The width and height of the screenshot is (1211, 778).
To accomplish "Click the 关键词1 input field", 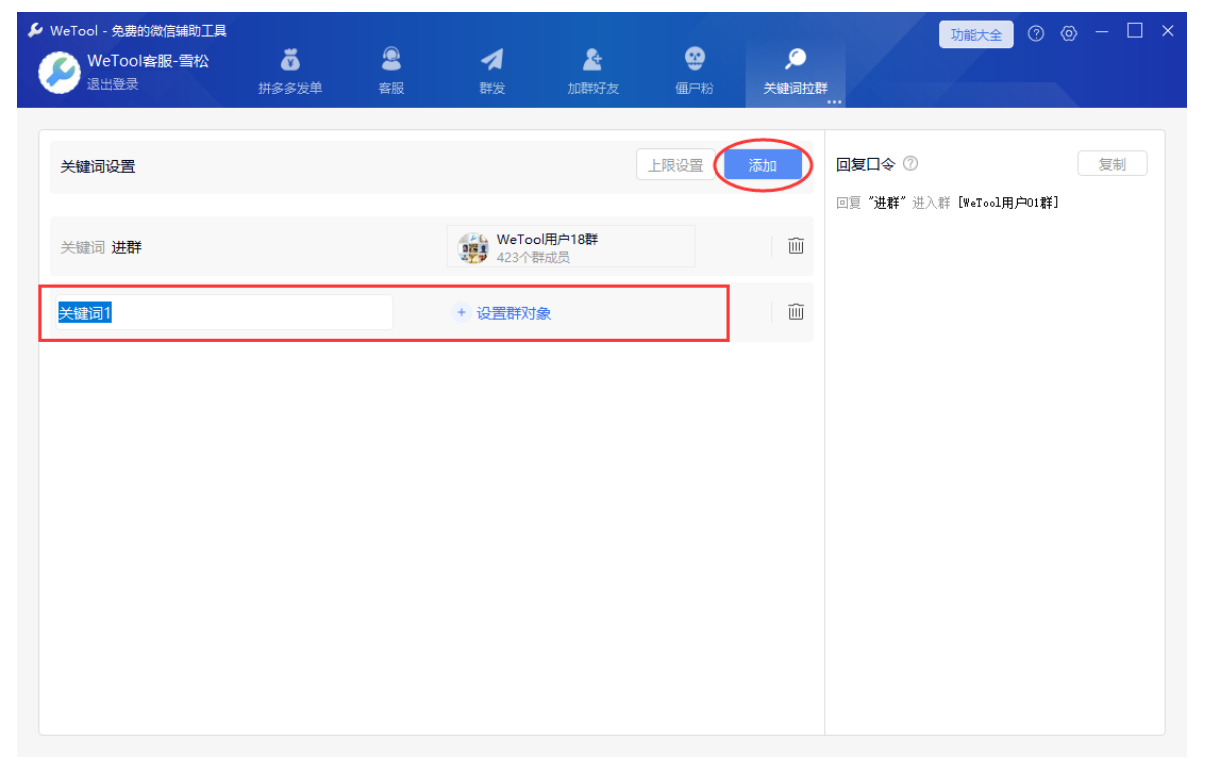I will coord(222,313).
